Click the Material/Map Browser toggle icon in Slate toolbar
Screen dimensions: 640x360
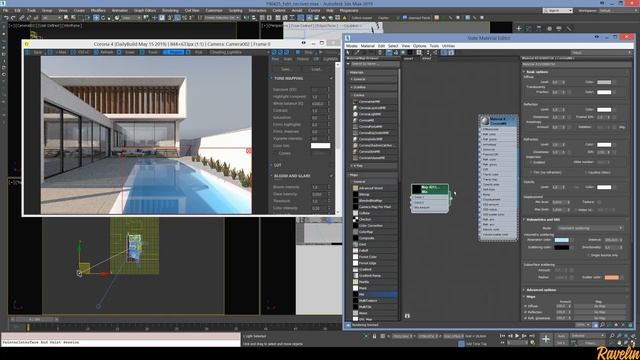[x=444, y=53]
